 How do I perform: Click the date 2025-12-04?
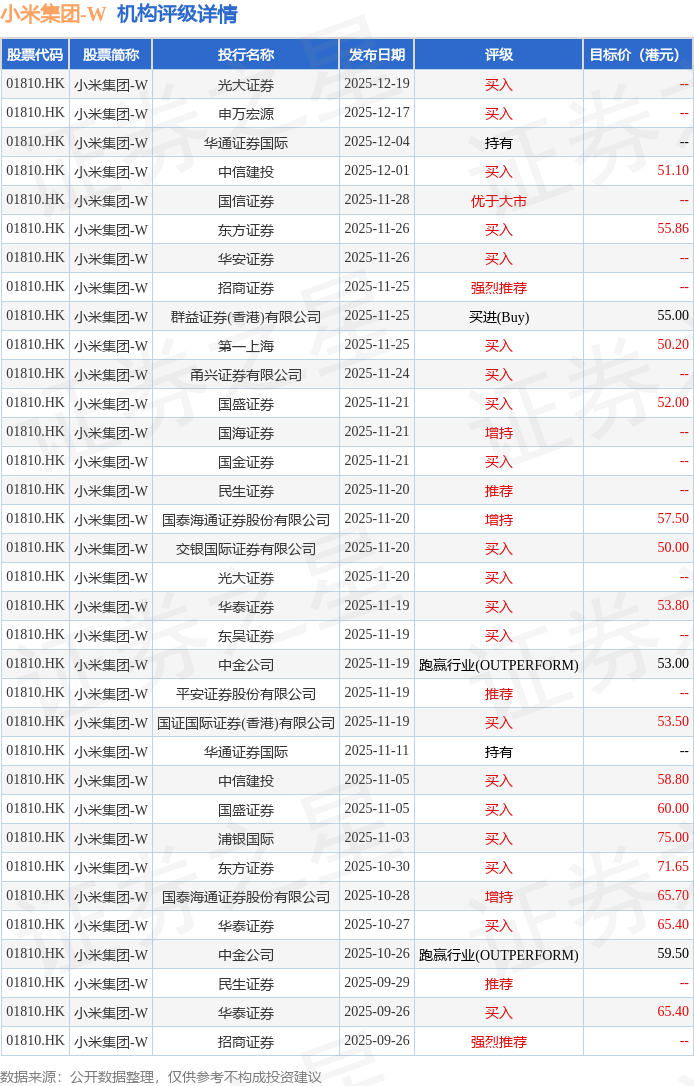point(377,142)
